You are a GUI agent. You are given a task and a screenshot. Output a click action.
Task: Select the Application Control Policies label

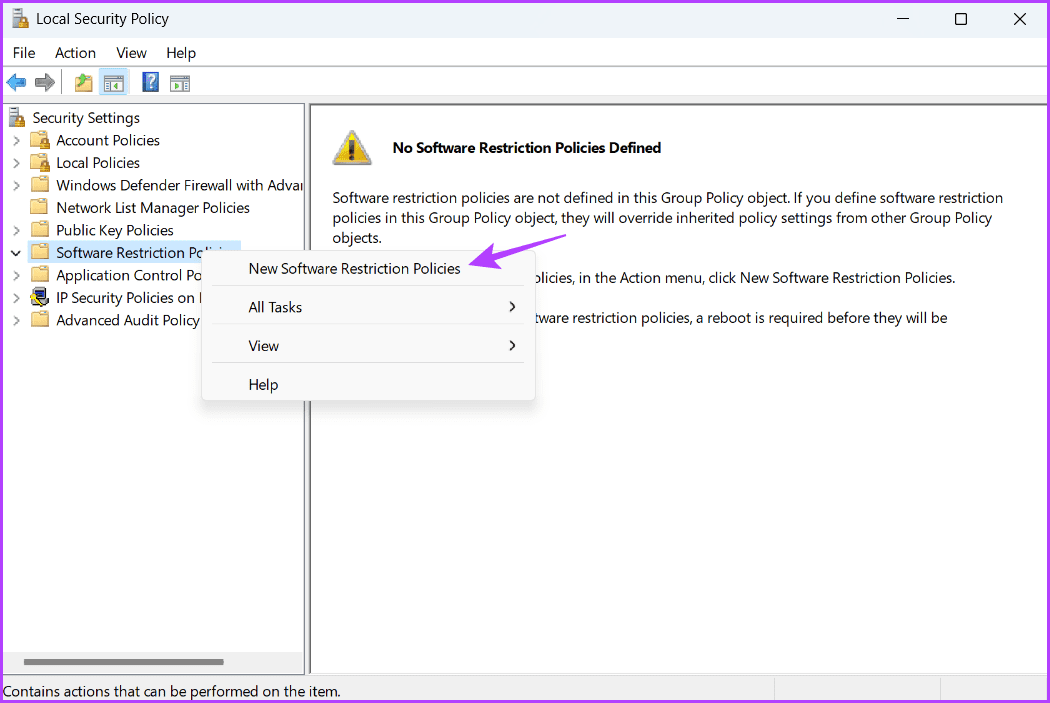click(x=129, y=275)
